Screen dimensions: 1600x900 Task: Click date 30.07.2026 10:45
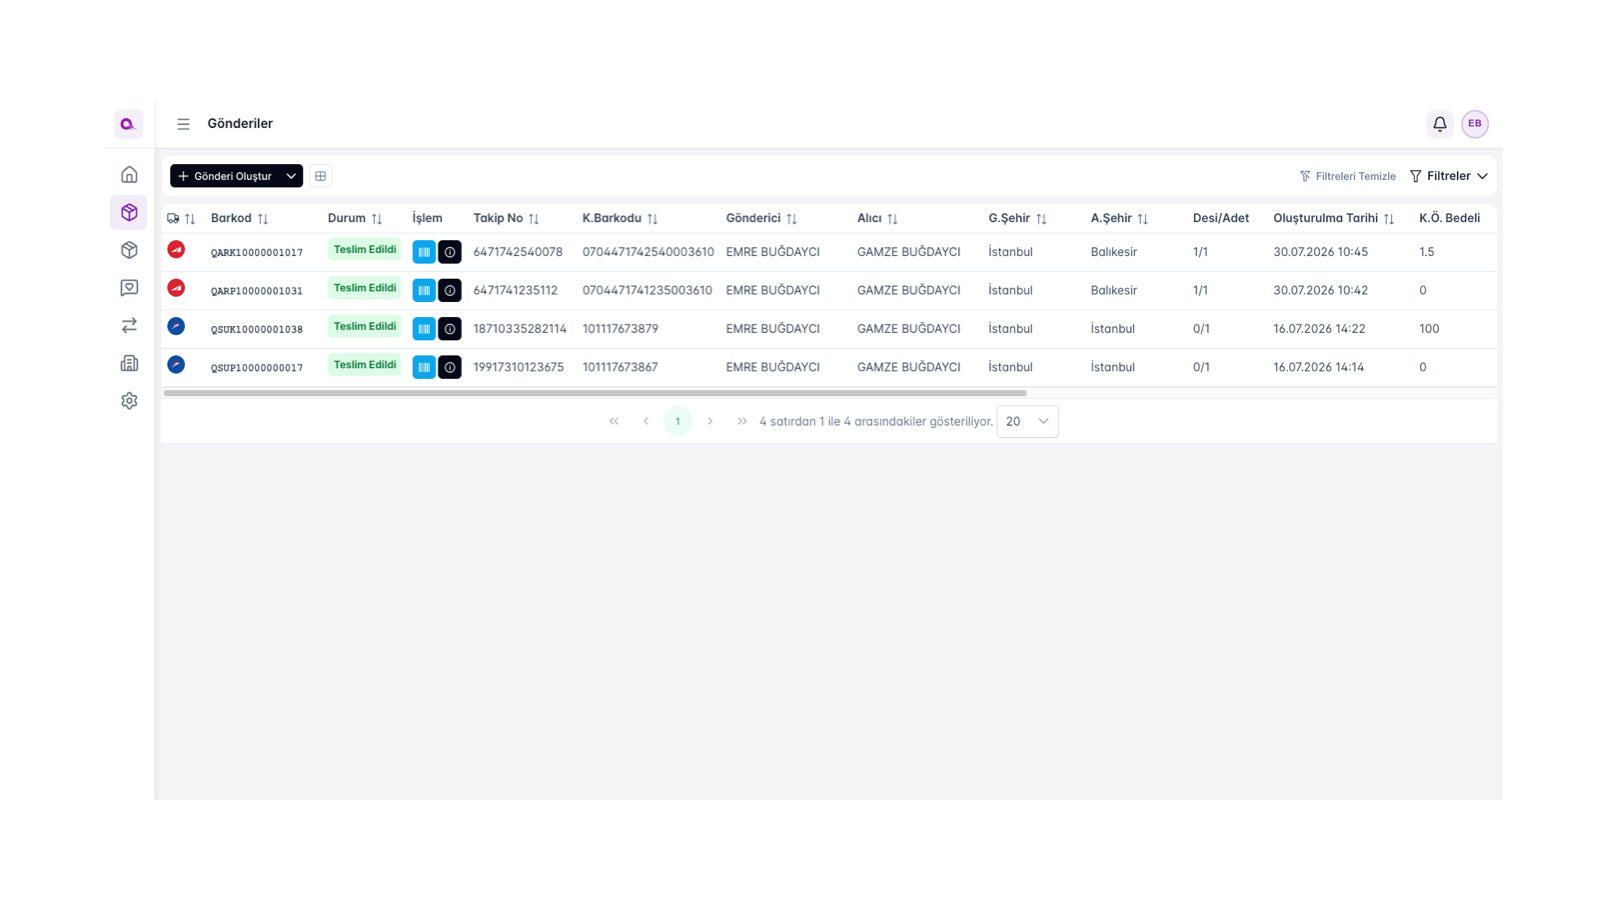pos(1320,252)
